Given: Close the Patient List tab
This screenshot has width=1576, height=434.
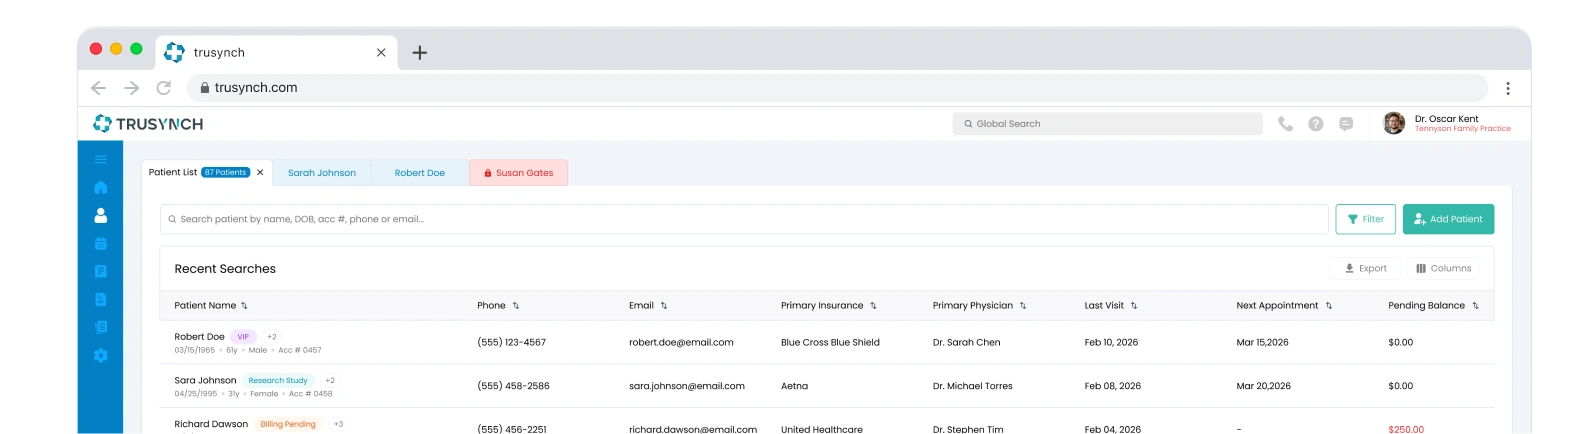Looking at the screenshot, I should (x=260, y=172).
